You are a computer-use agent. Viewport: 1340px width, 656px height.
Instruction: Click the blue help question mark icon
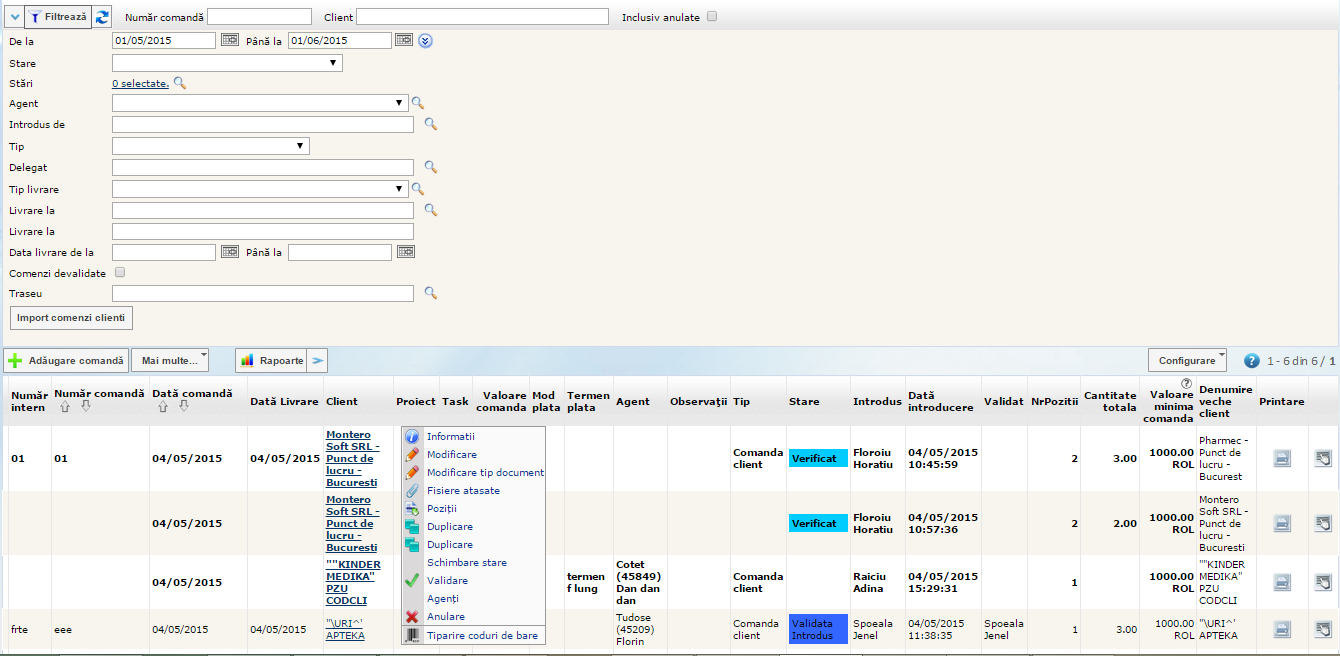tap(1251, 361)
